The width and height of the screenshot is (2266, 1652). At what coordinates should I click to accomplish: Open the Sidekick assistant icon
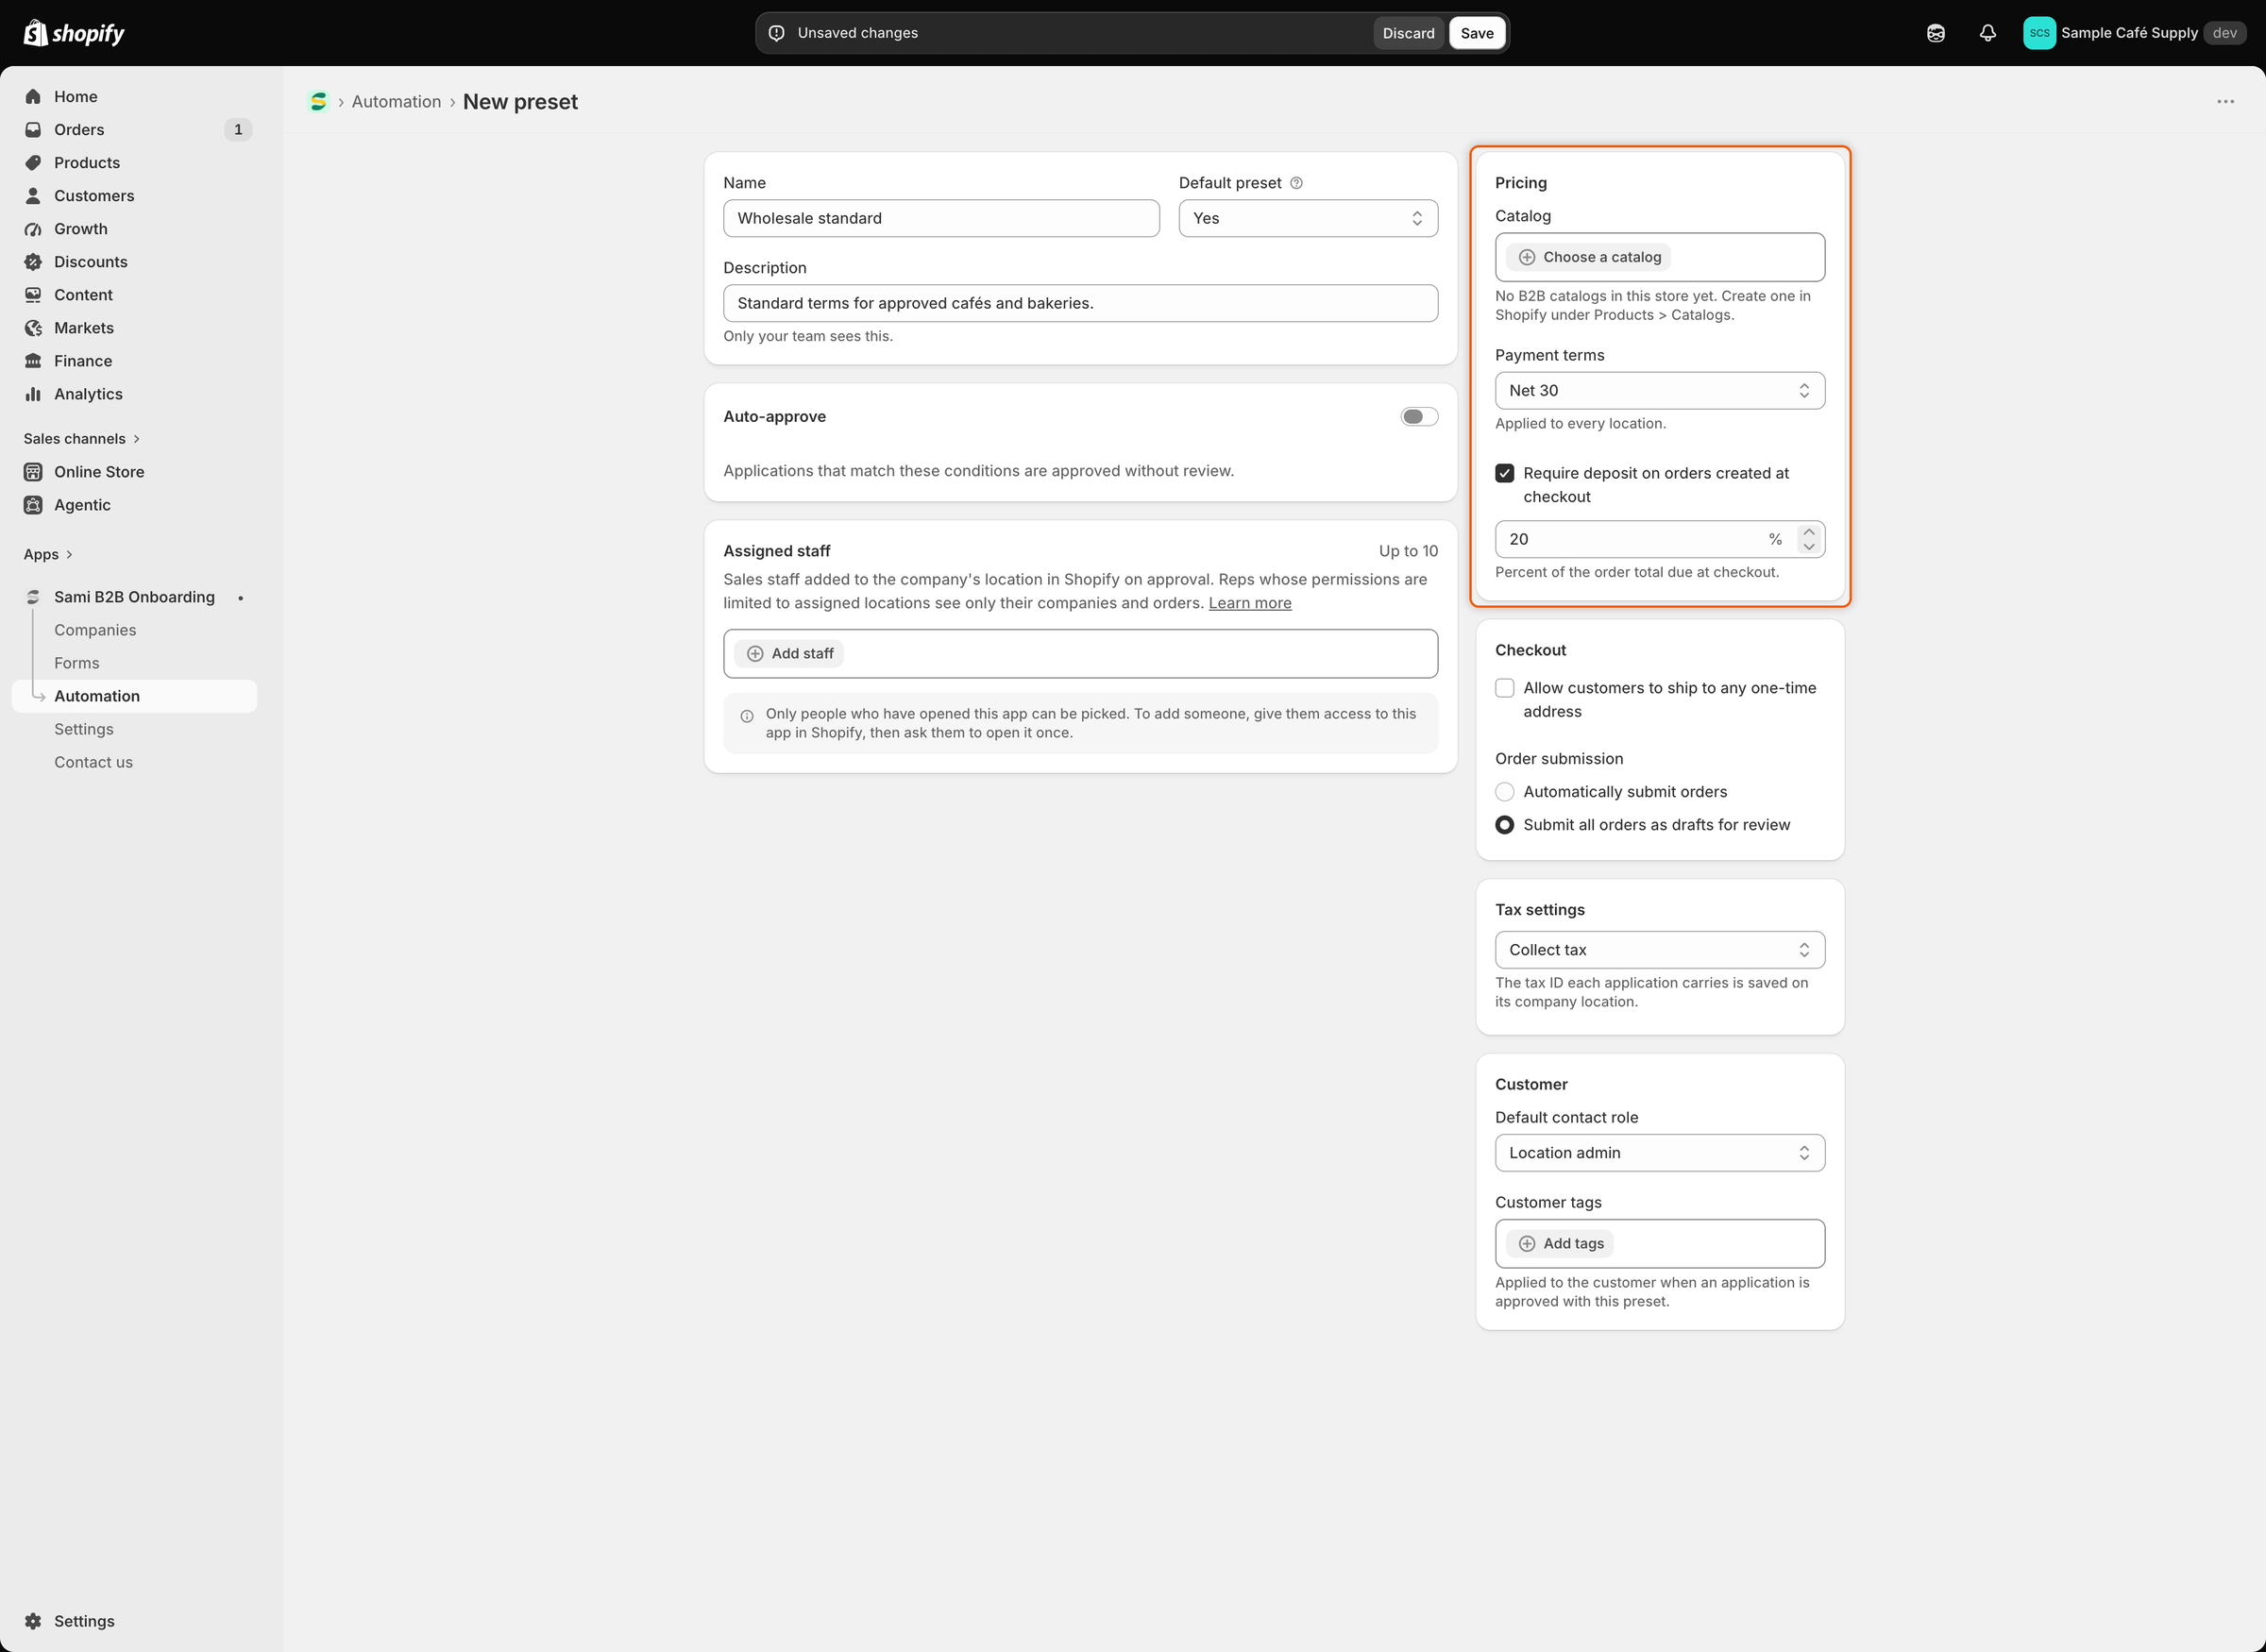(1936, 33)
